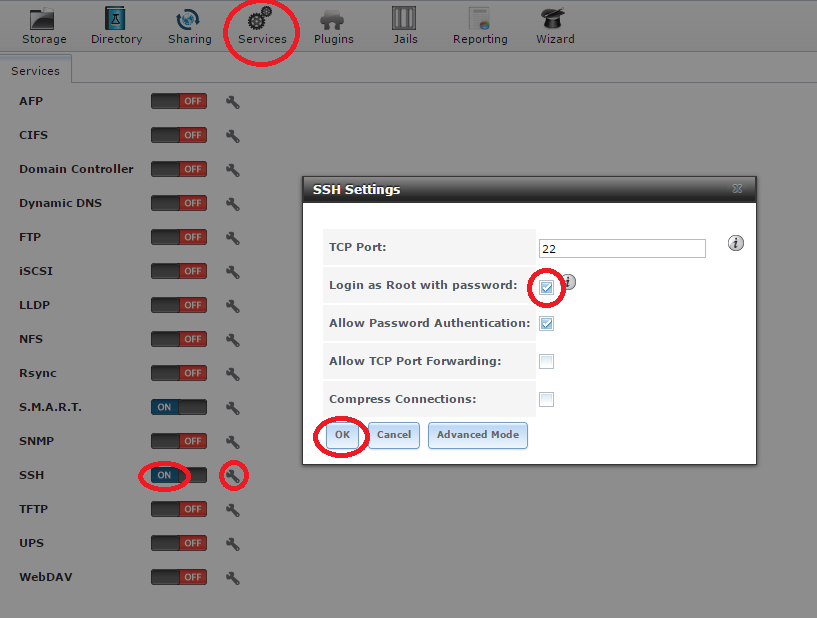Configure iSCSI with its wrench icon
Viewport: 817px width, 618px height.
tap(233, 272)
